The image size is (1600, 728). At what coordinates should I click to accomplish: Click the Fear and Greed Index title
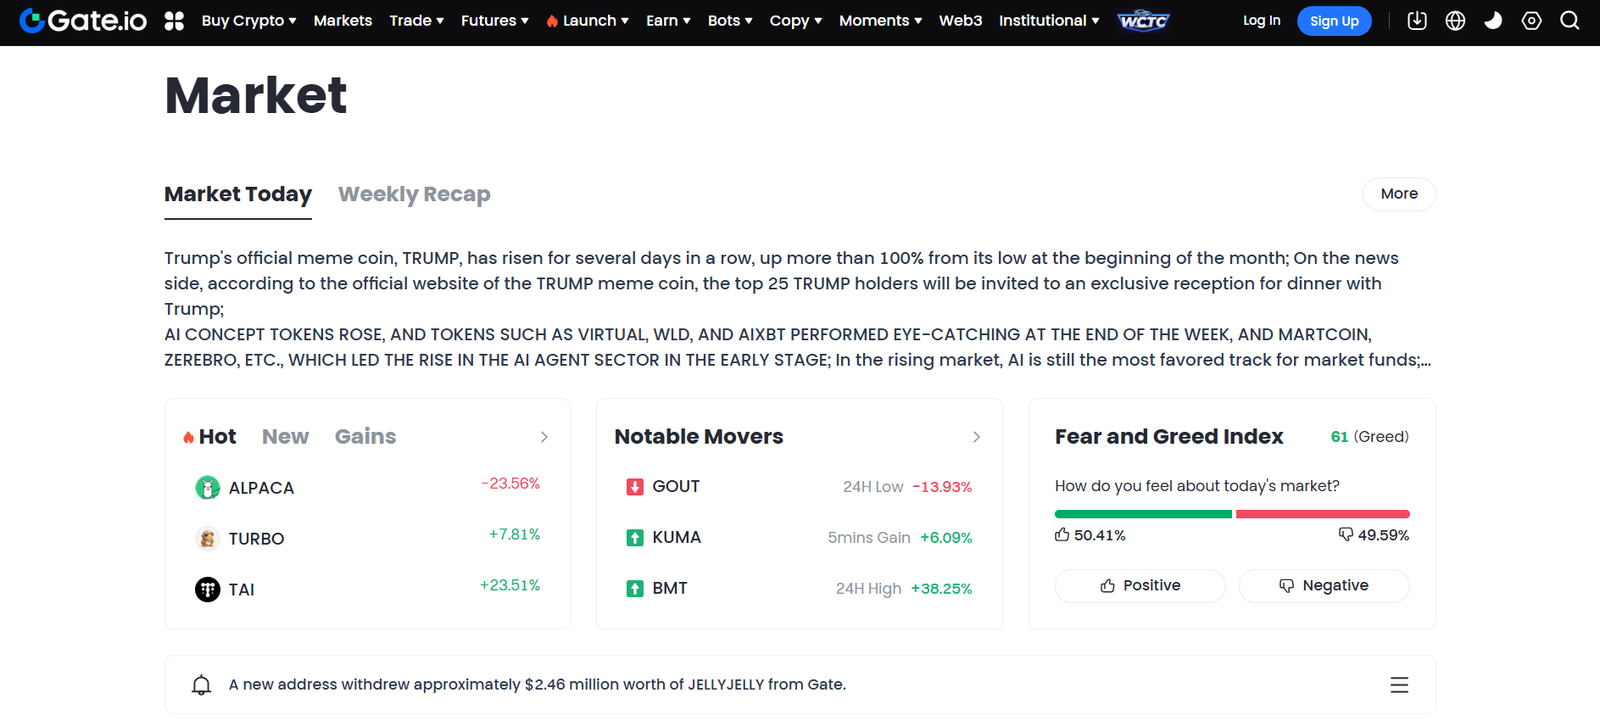(x=1169, y=437)
